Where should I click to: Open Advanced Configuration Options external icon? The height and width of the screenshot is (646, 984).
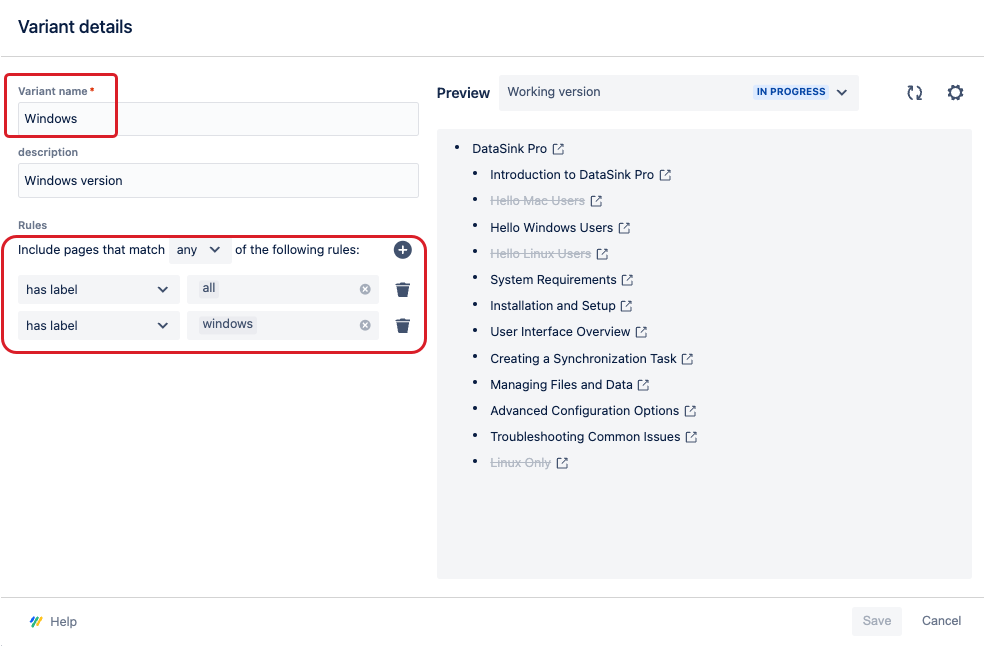point(690,411)
